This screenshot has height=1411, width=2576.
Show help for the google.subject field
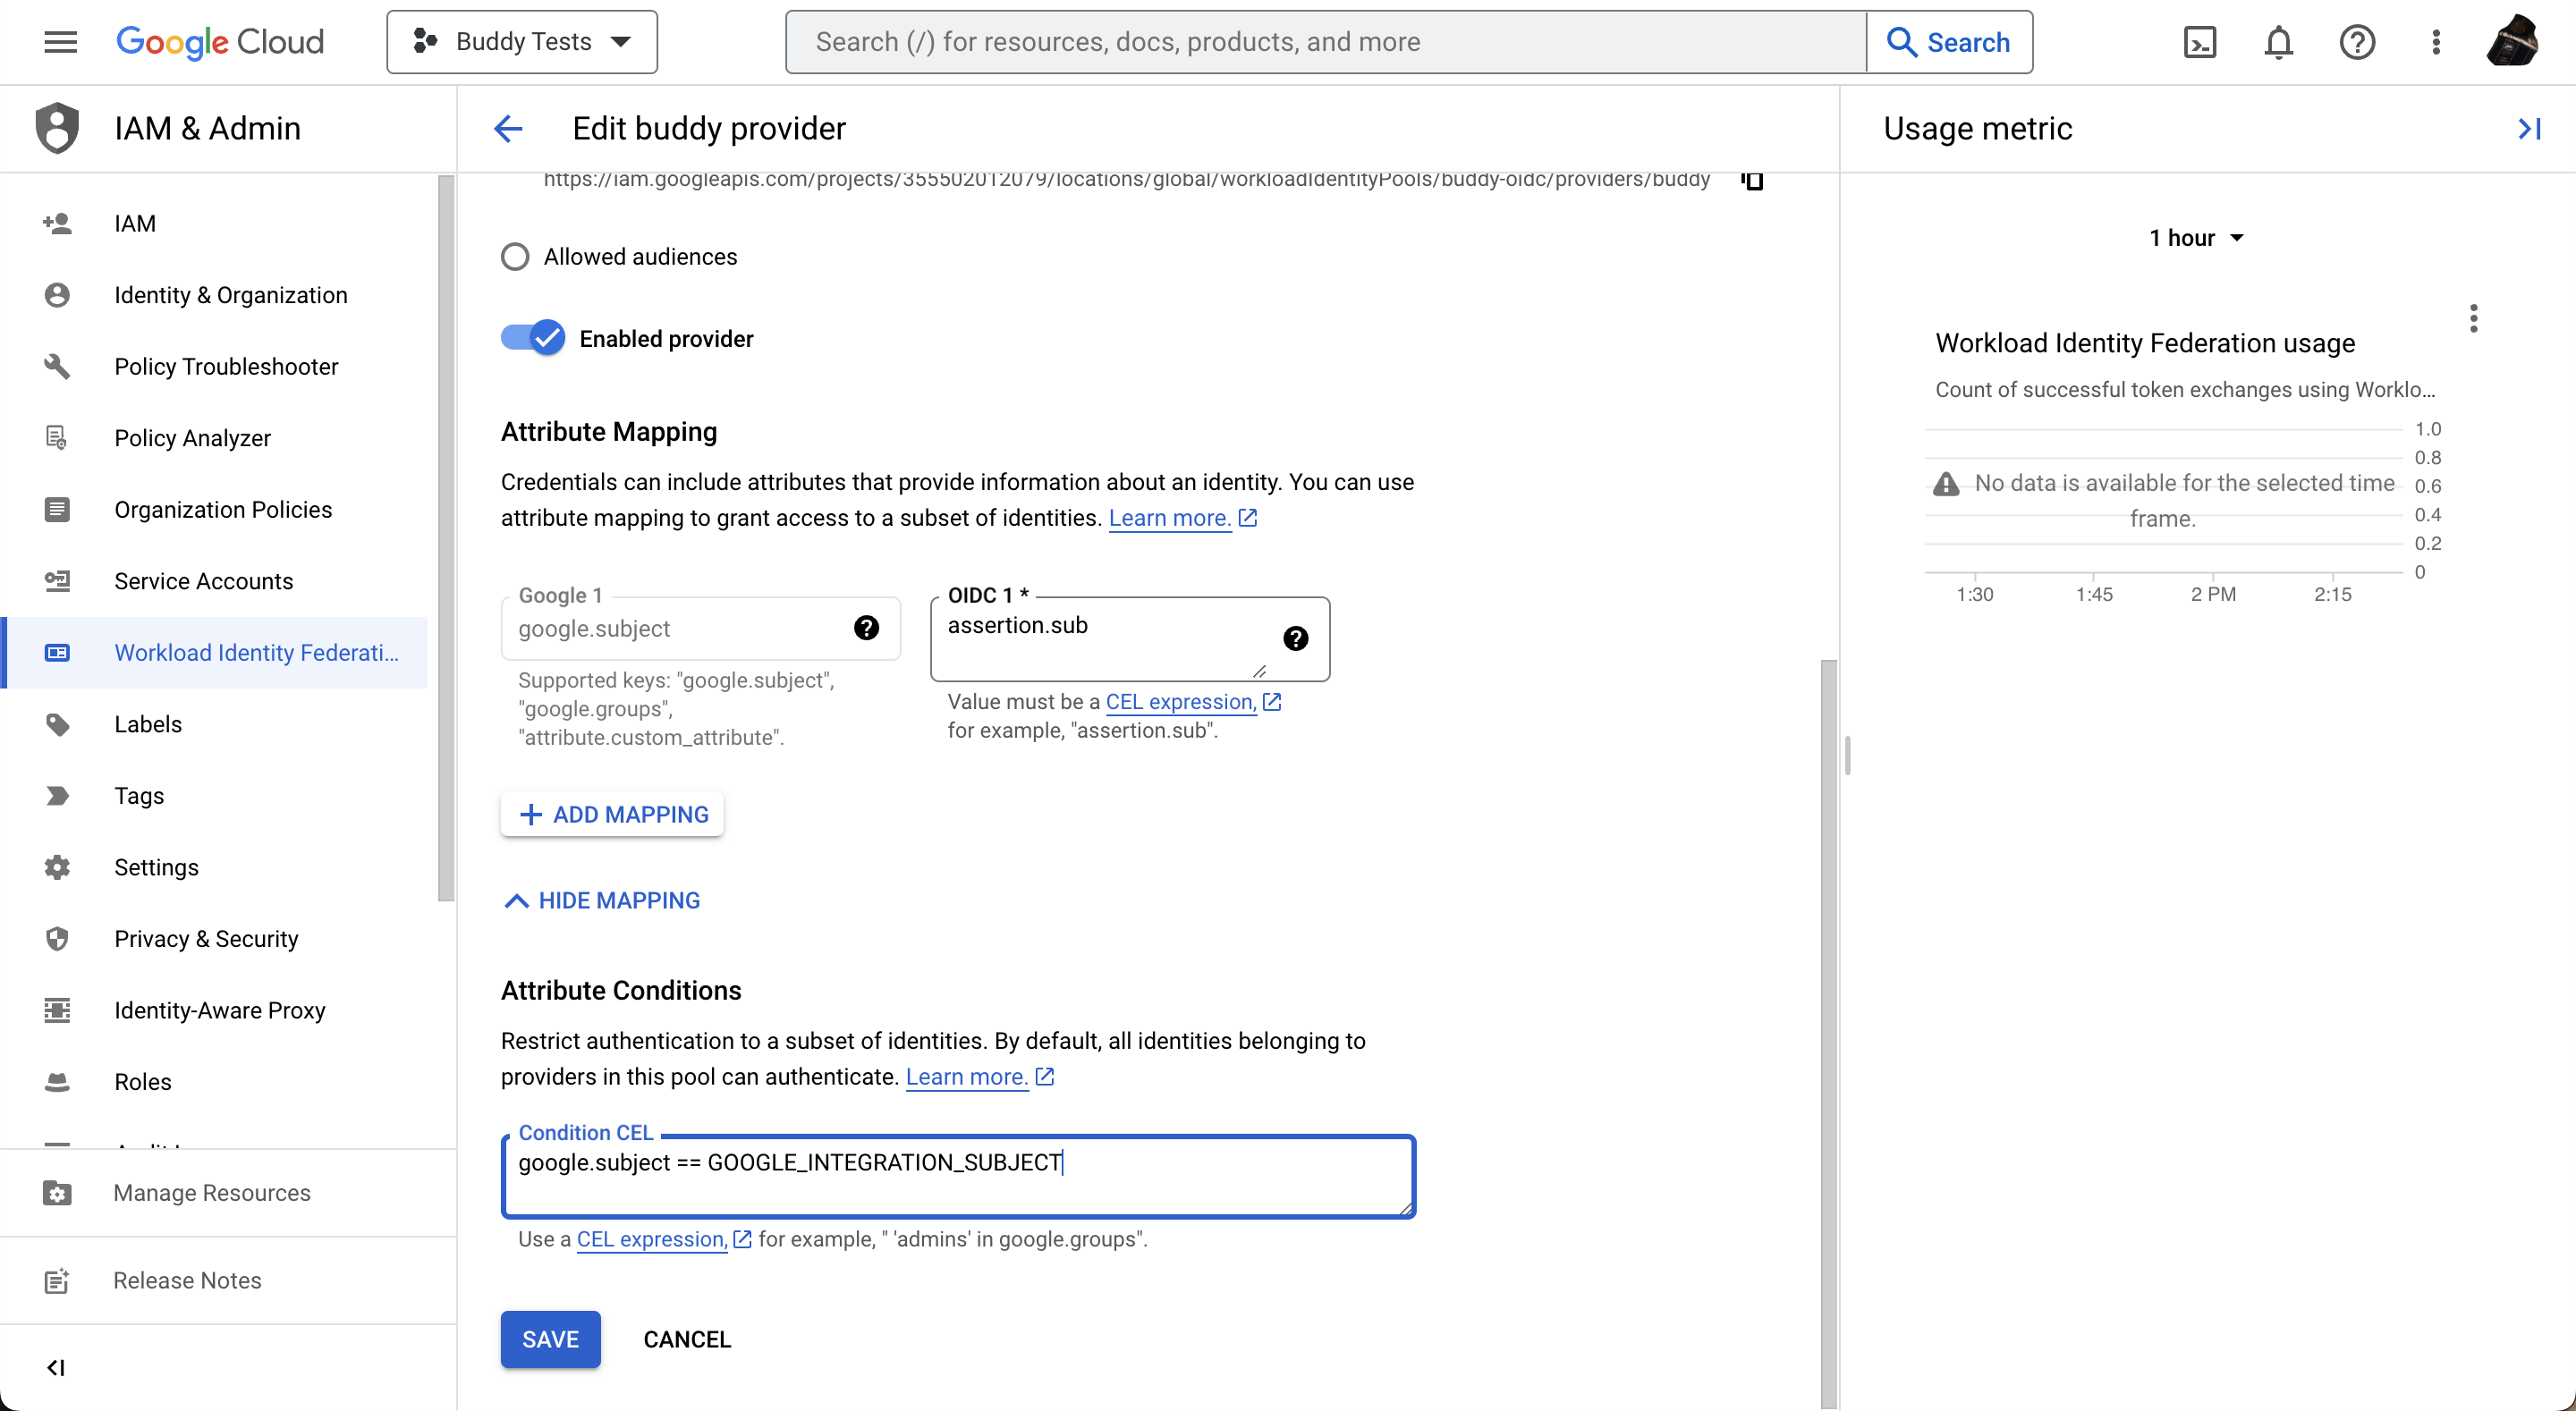point(866,628)
